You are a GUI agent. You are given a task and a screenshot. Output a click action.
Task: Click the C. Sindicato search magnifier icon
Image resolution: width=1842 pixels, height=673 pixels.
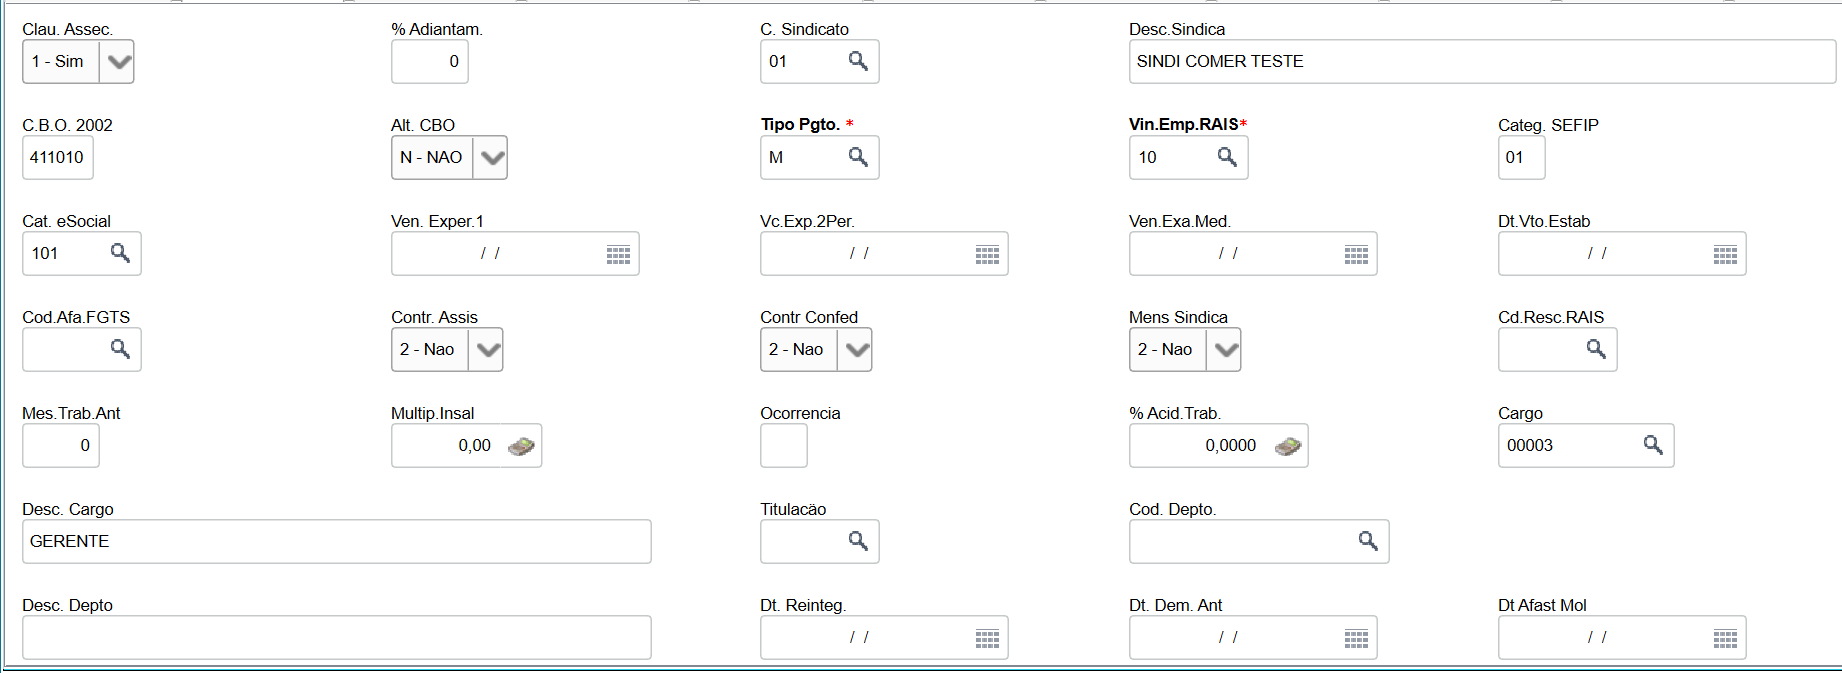point(858,61)
